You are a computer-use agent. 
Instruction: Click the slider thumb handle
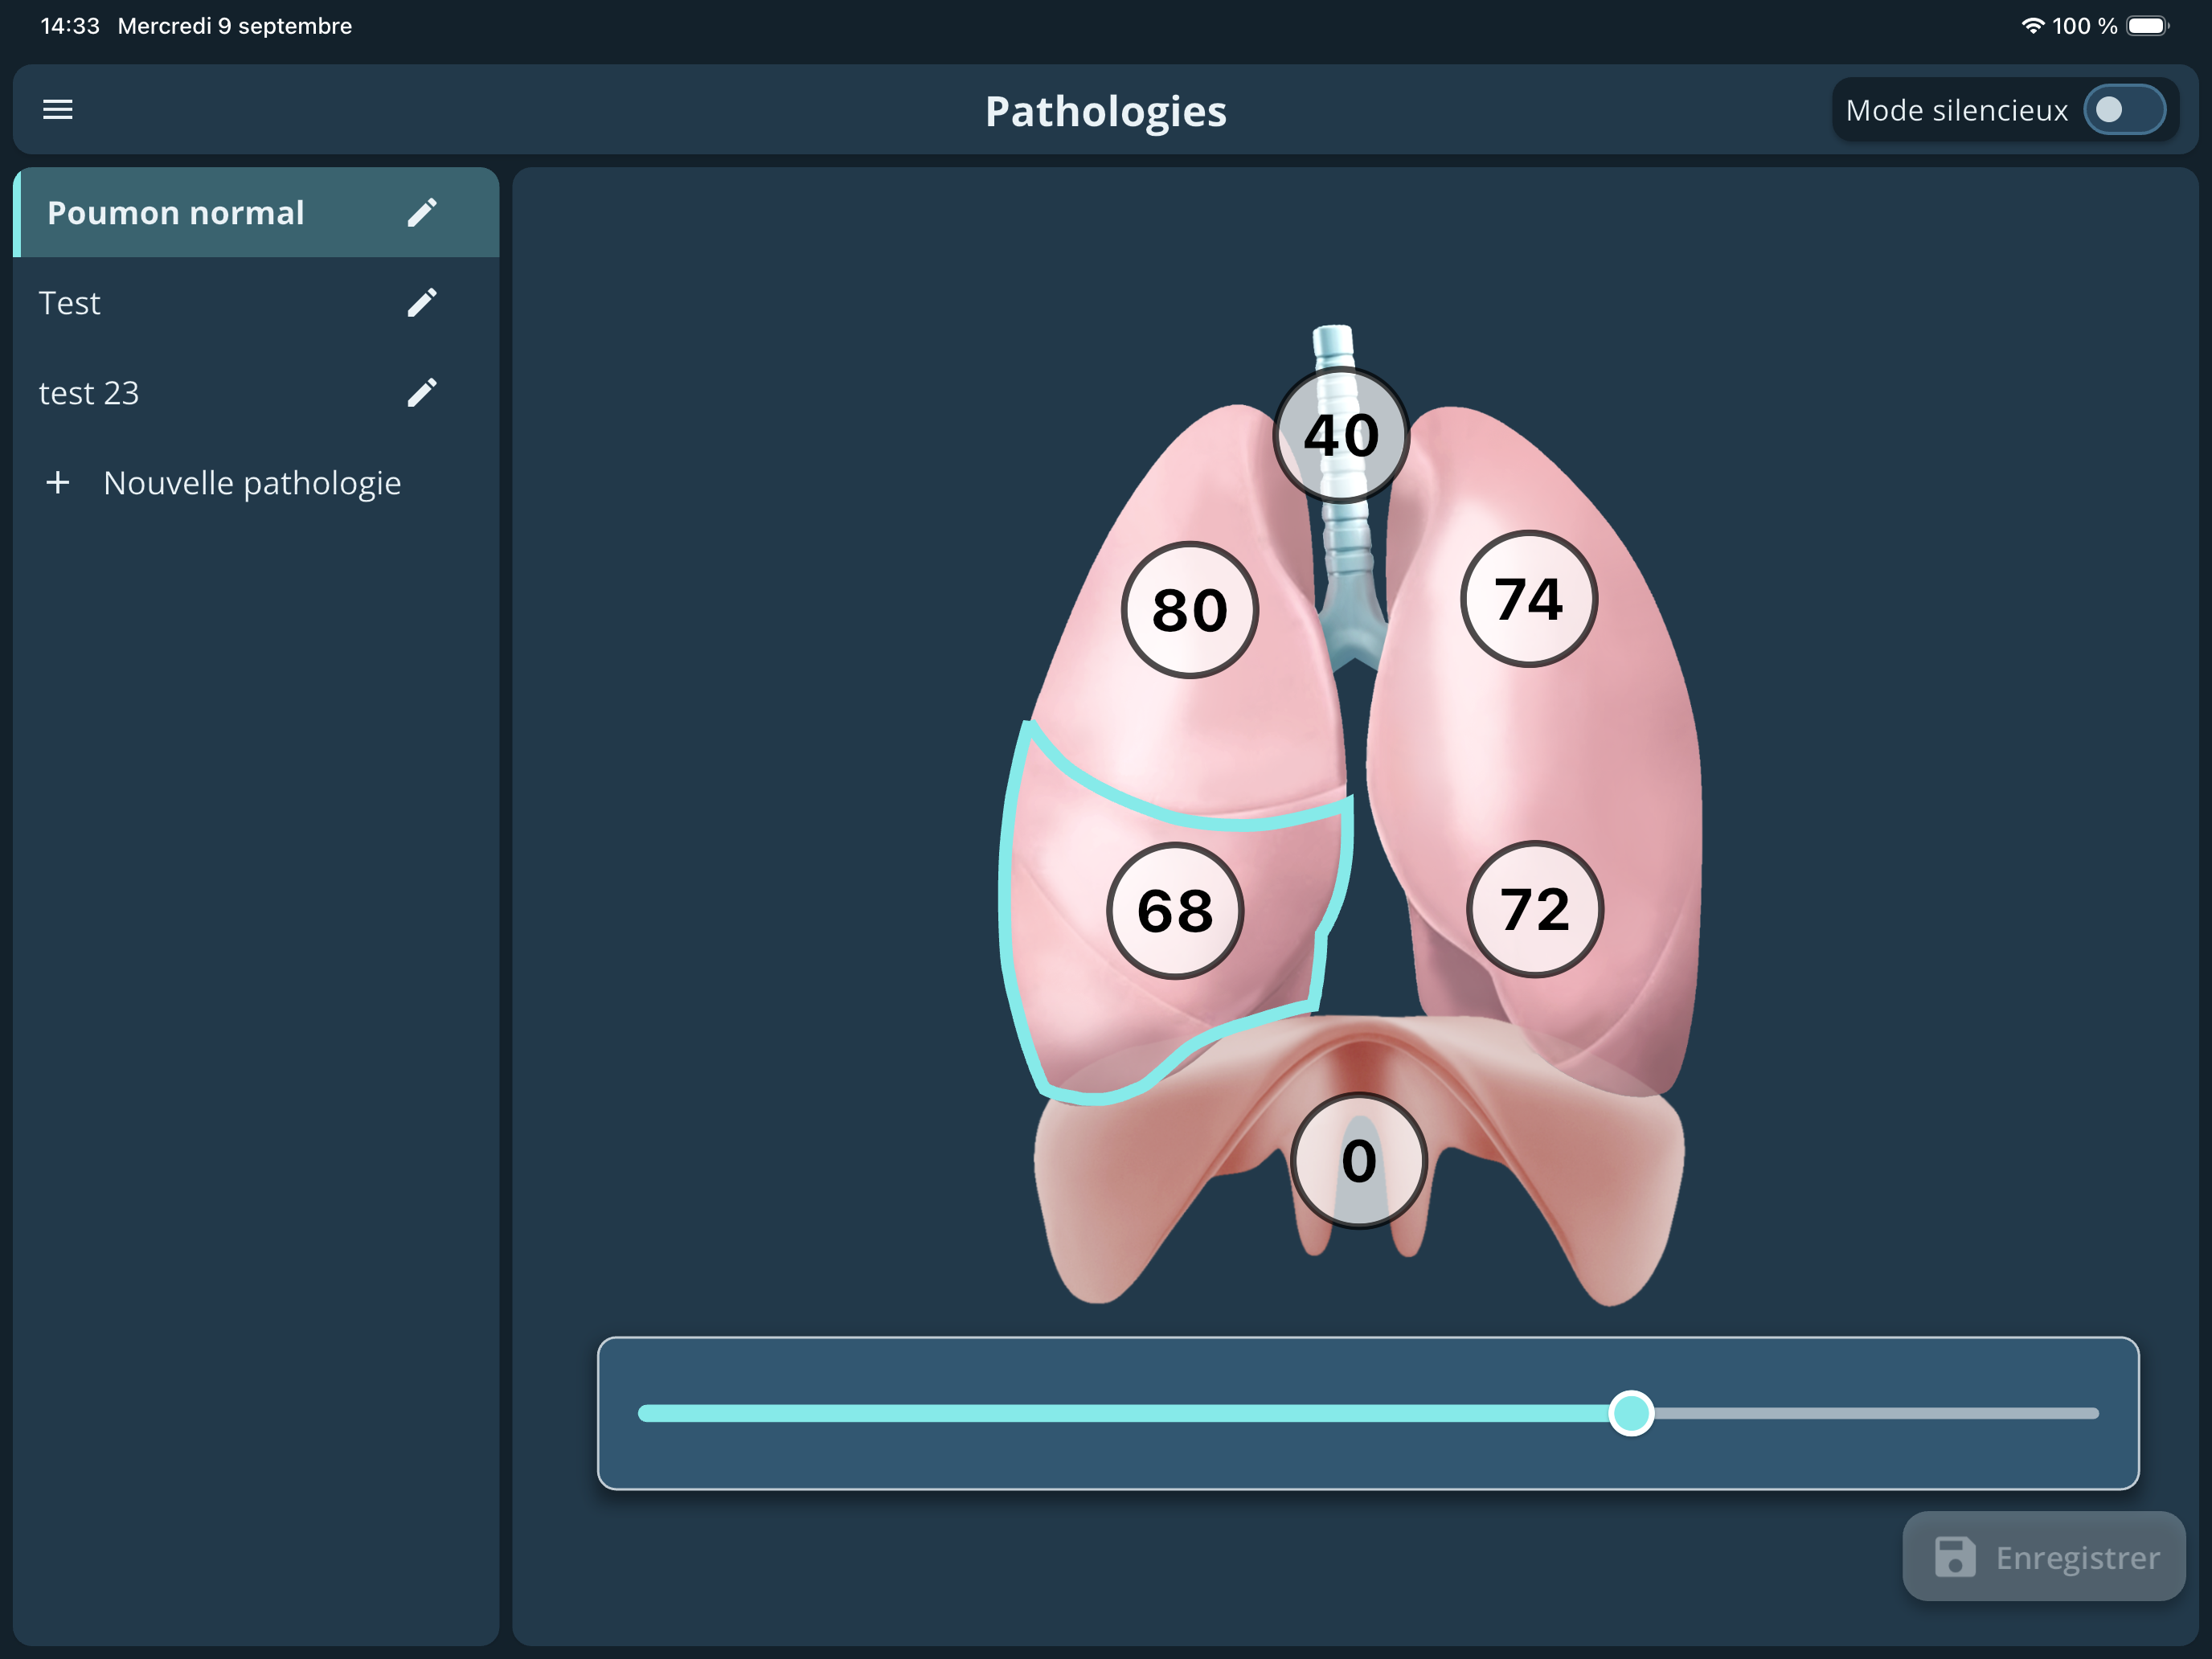click(x=1631, y=1413)
